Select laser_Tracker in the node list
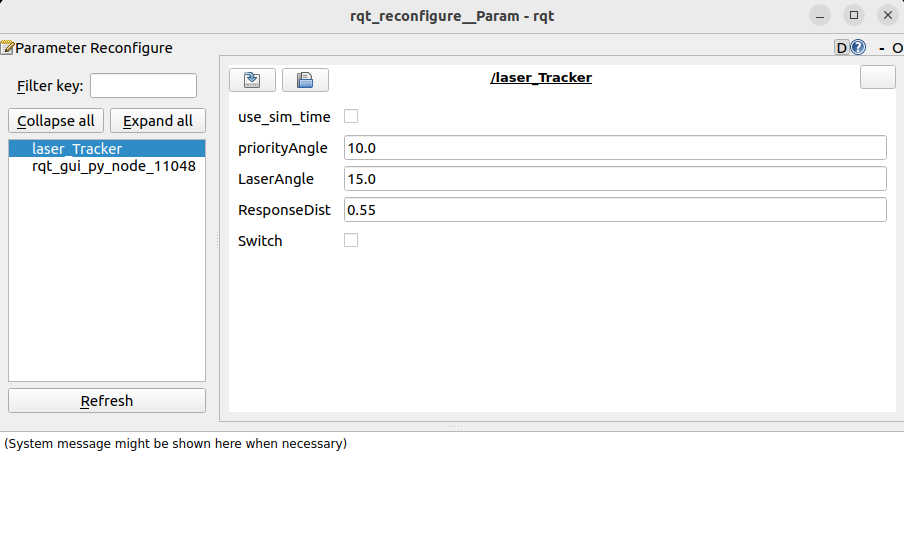This screenshot has height=553, width=904. coord(107,149)
